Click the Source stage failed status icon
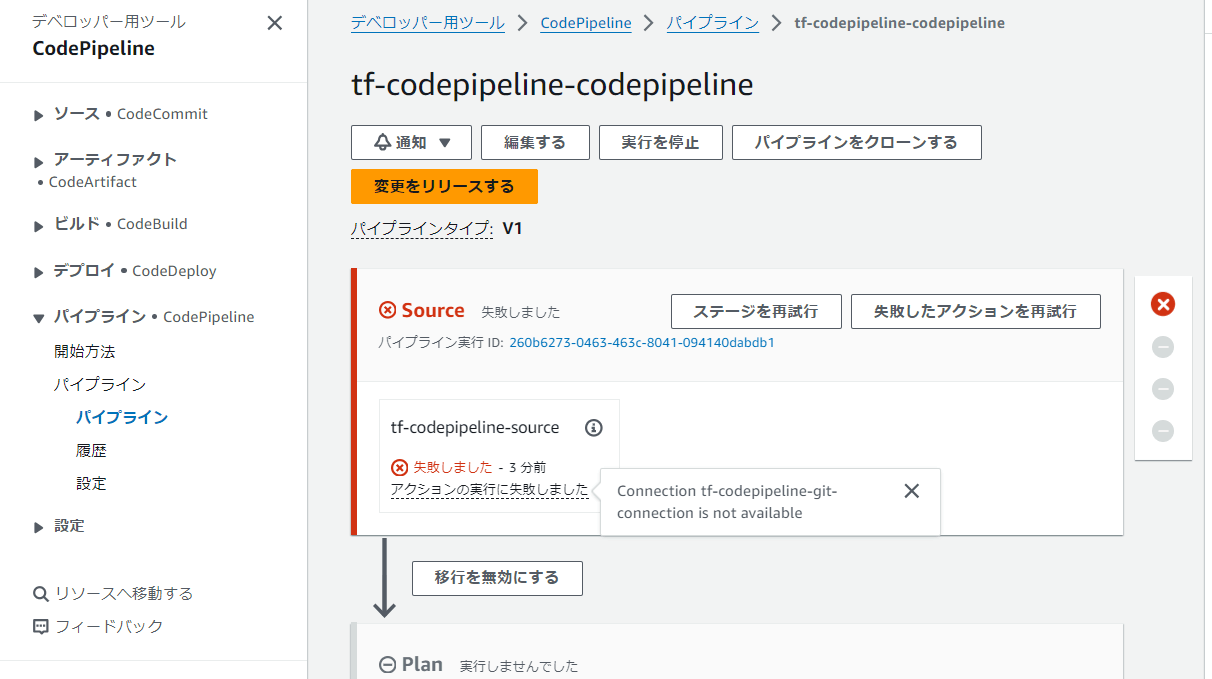The width and height of the screenshot is (1212, 679). (x=388, y=311)
